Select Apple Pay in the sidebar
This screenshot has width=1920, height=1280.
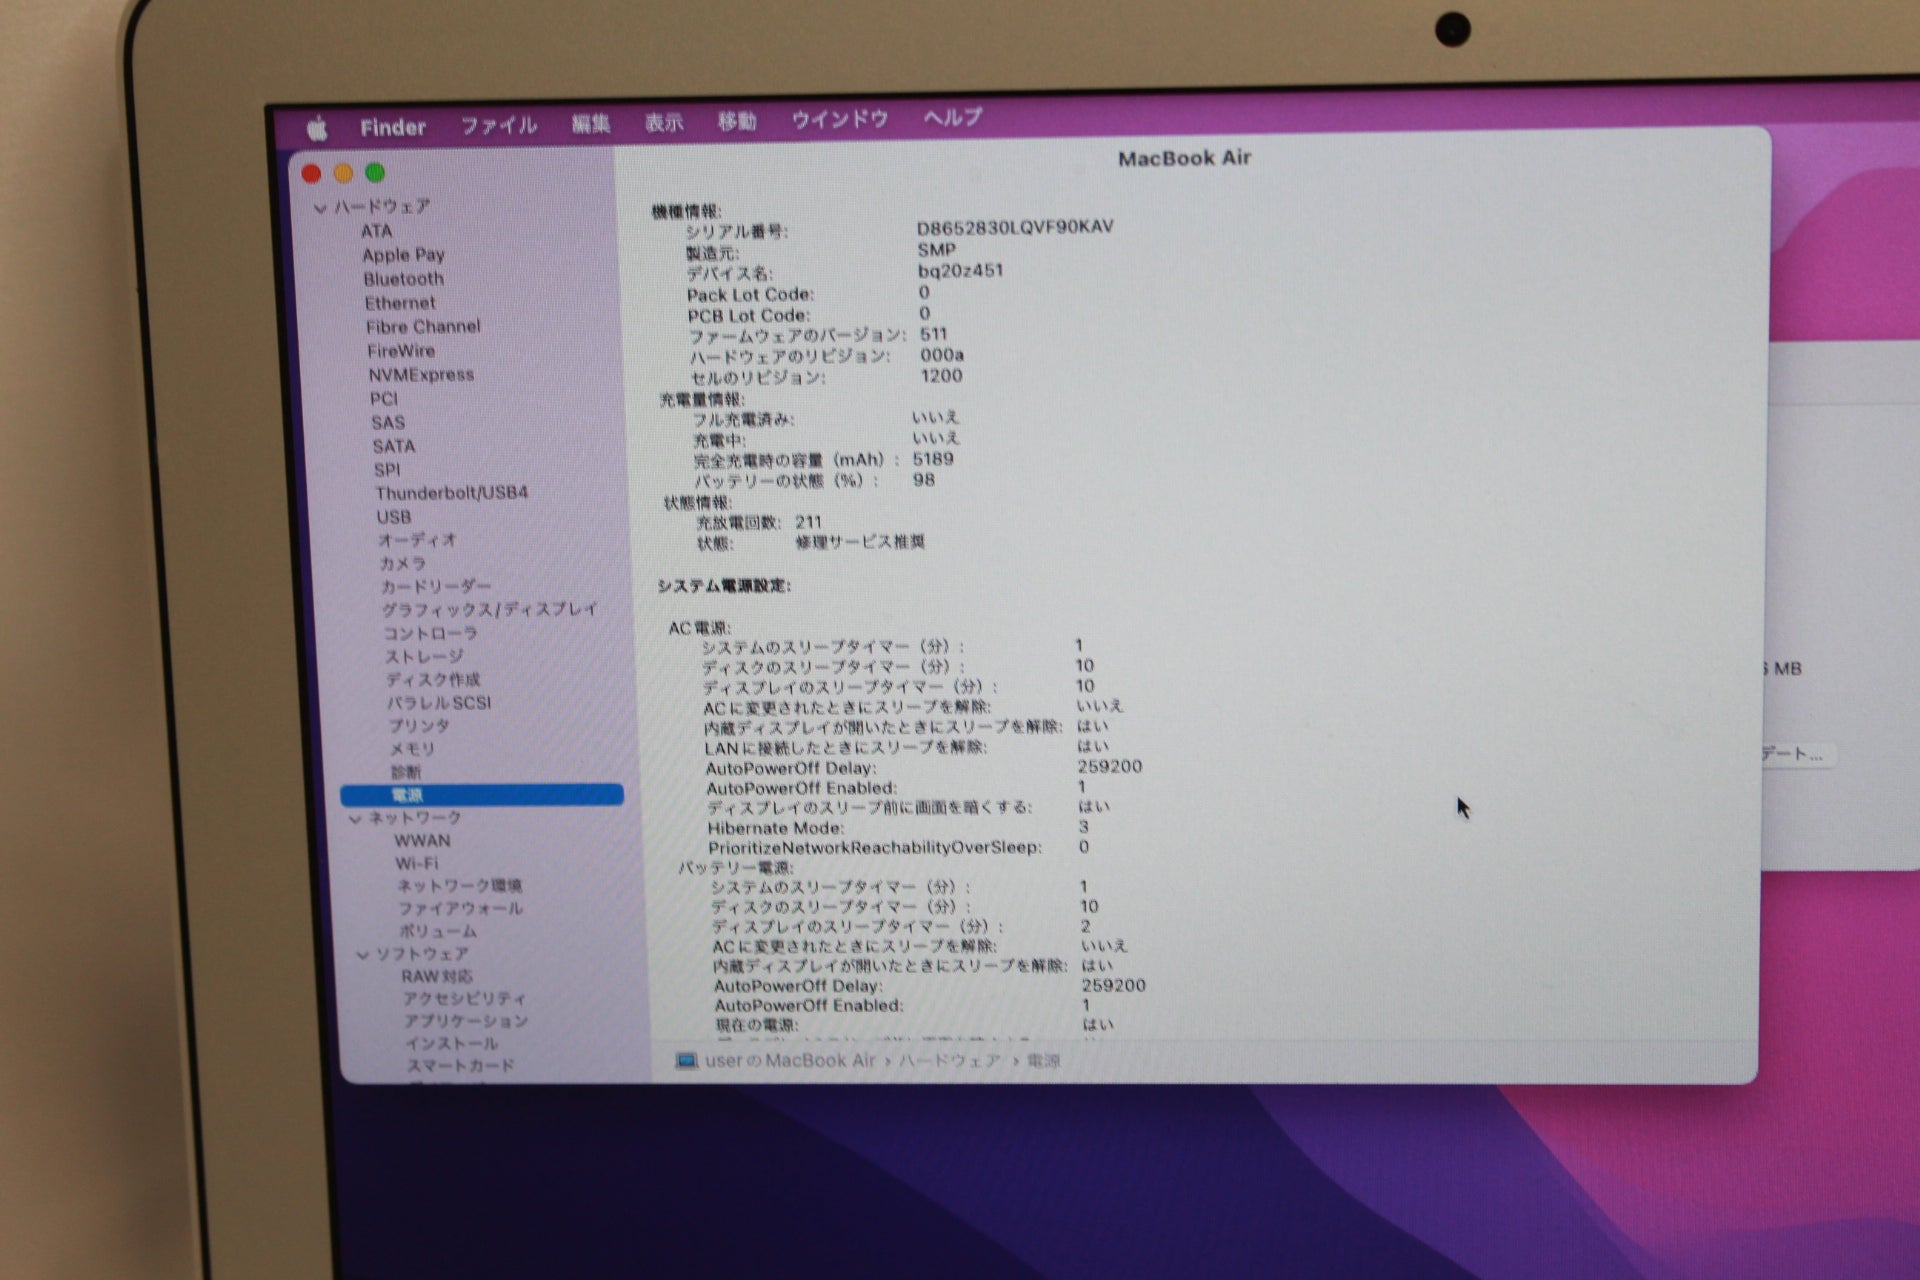tap(403, 255)
